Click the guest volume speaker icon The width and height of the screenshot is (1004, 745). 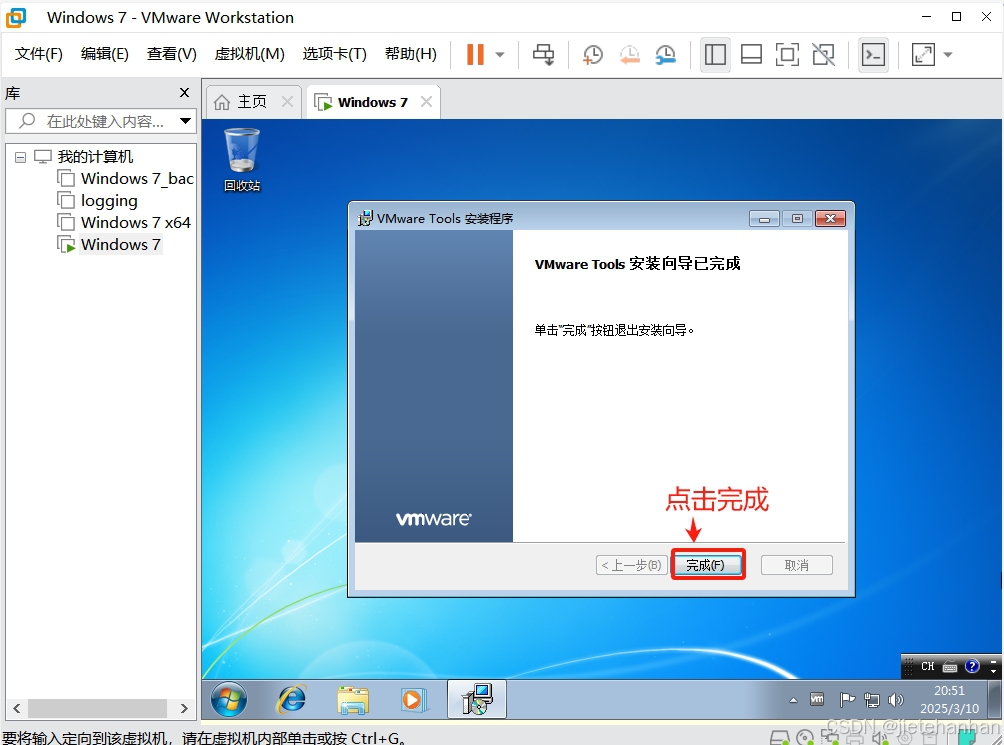click(x=895, y=700)
